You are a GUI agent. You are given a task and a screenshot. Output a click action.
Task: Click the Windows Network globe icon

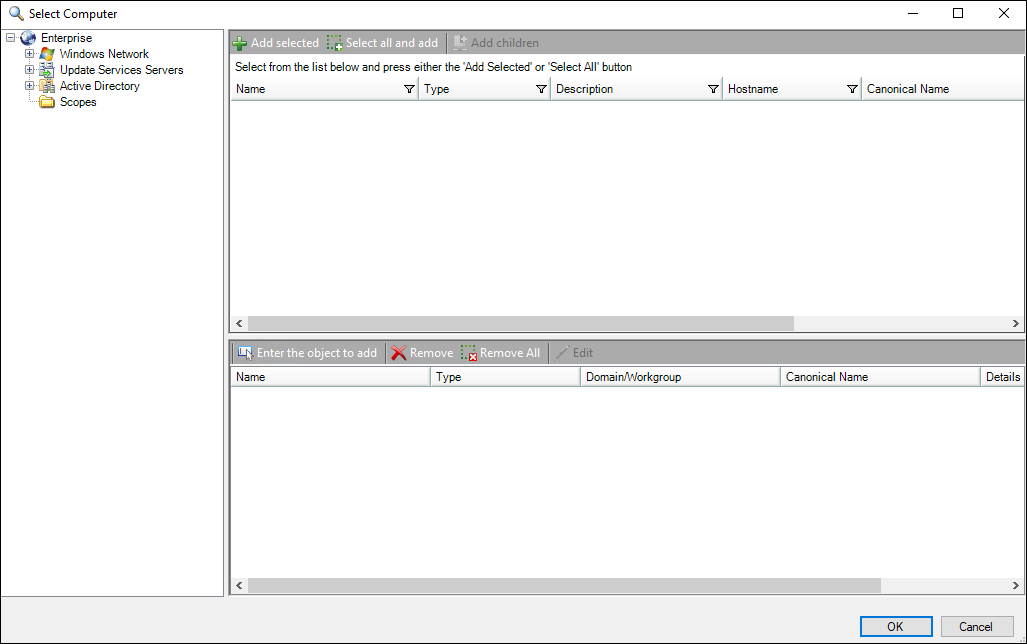coord(47,53)
